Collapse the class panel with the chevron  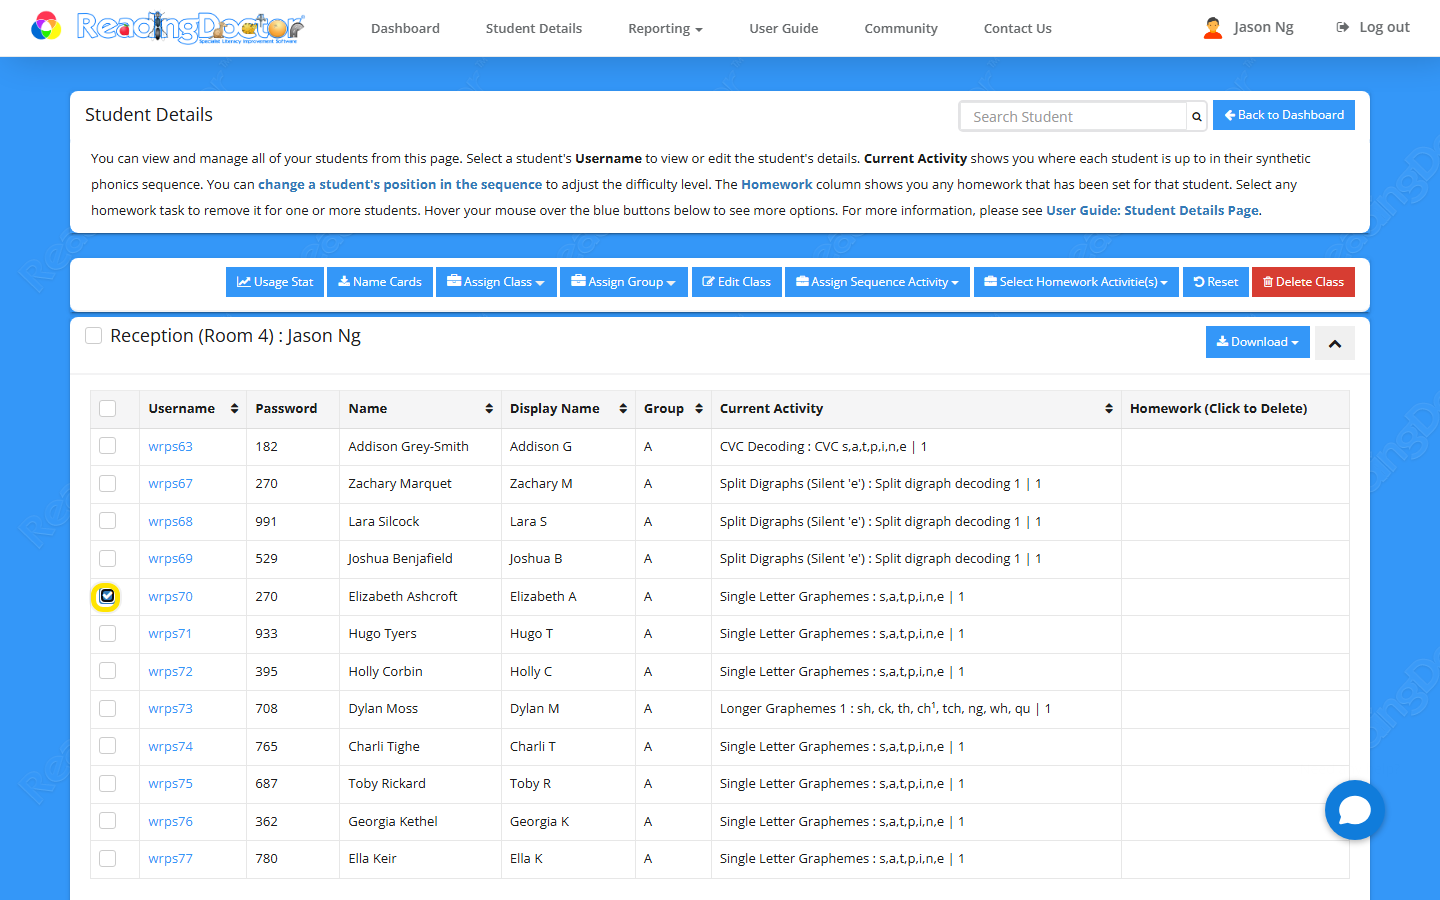pyautogui.click(x=1335, y=343)
